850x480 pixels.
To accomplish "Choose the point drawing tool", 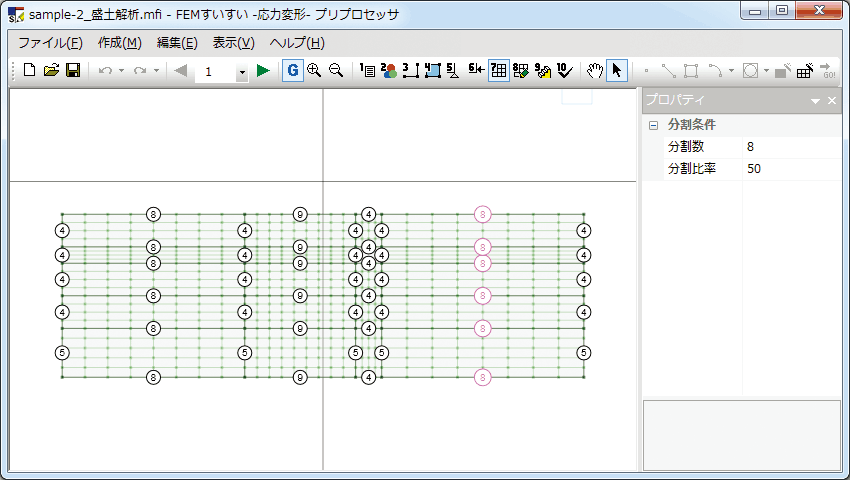I will [x=646, y=71].
